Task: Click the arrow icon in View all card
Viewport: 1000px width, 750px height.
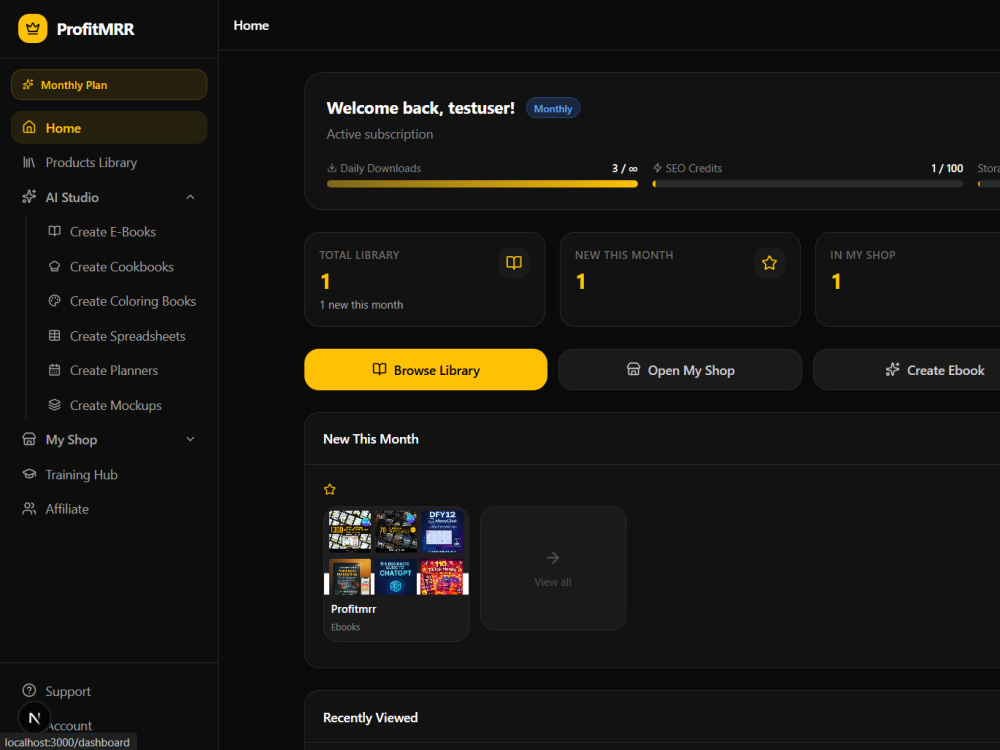Action: point(553,557)
